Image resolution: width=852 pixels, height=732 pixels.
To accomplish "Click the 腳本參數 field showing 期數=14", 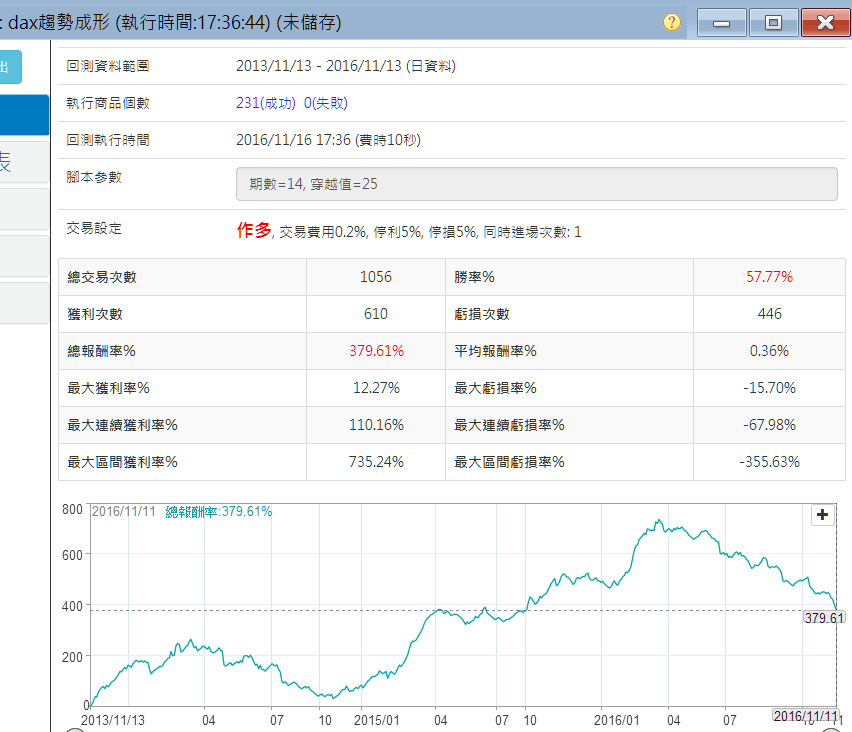I will [x=536, y=184].
